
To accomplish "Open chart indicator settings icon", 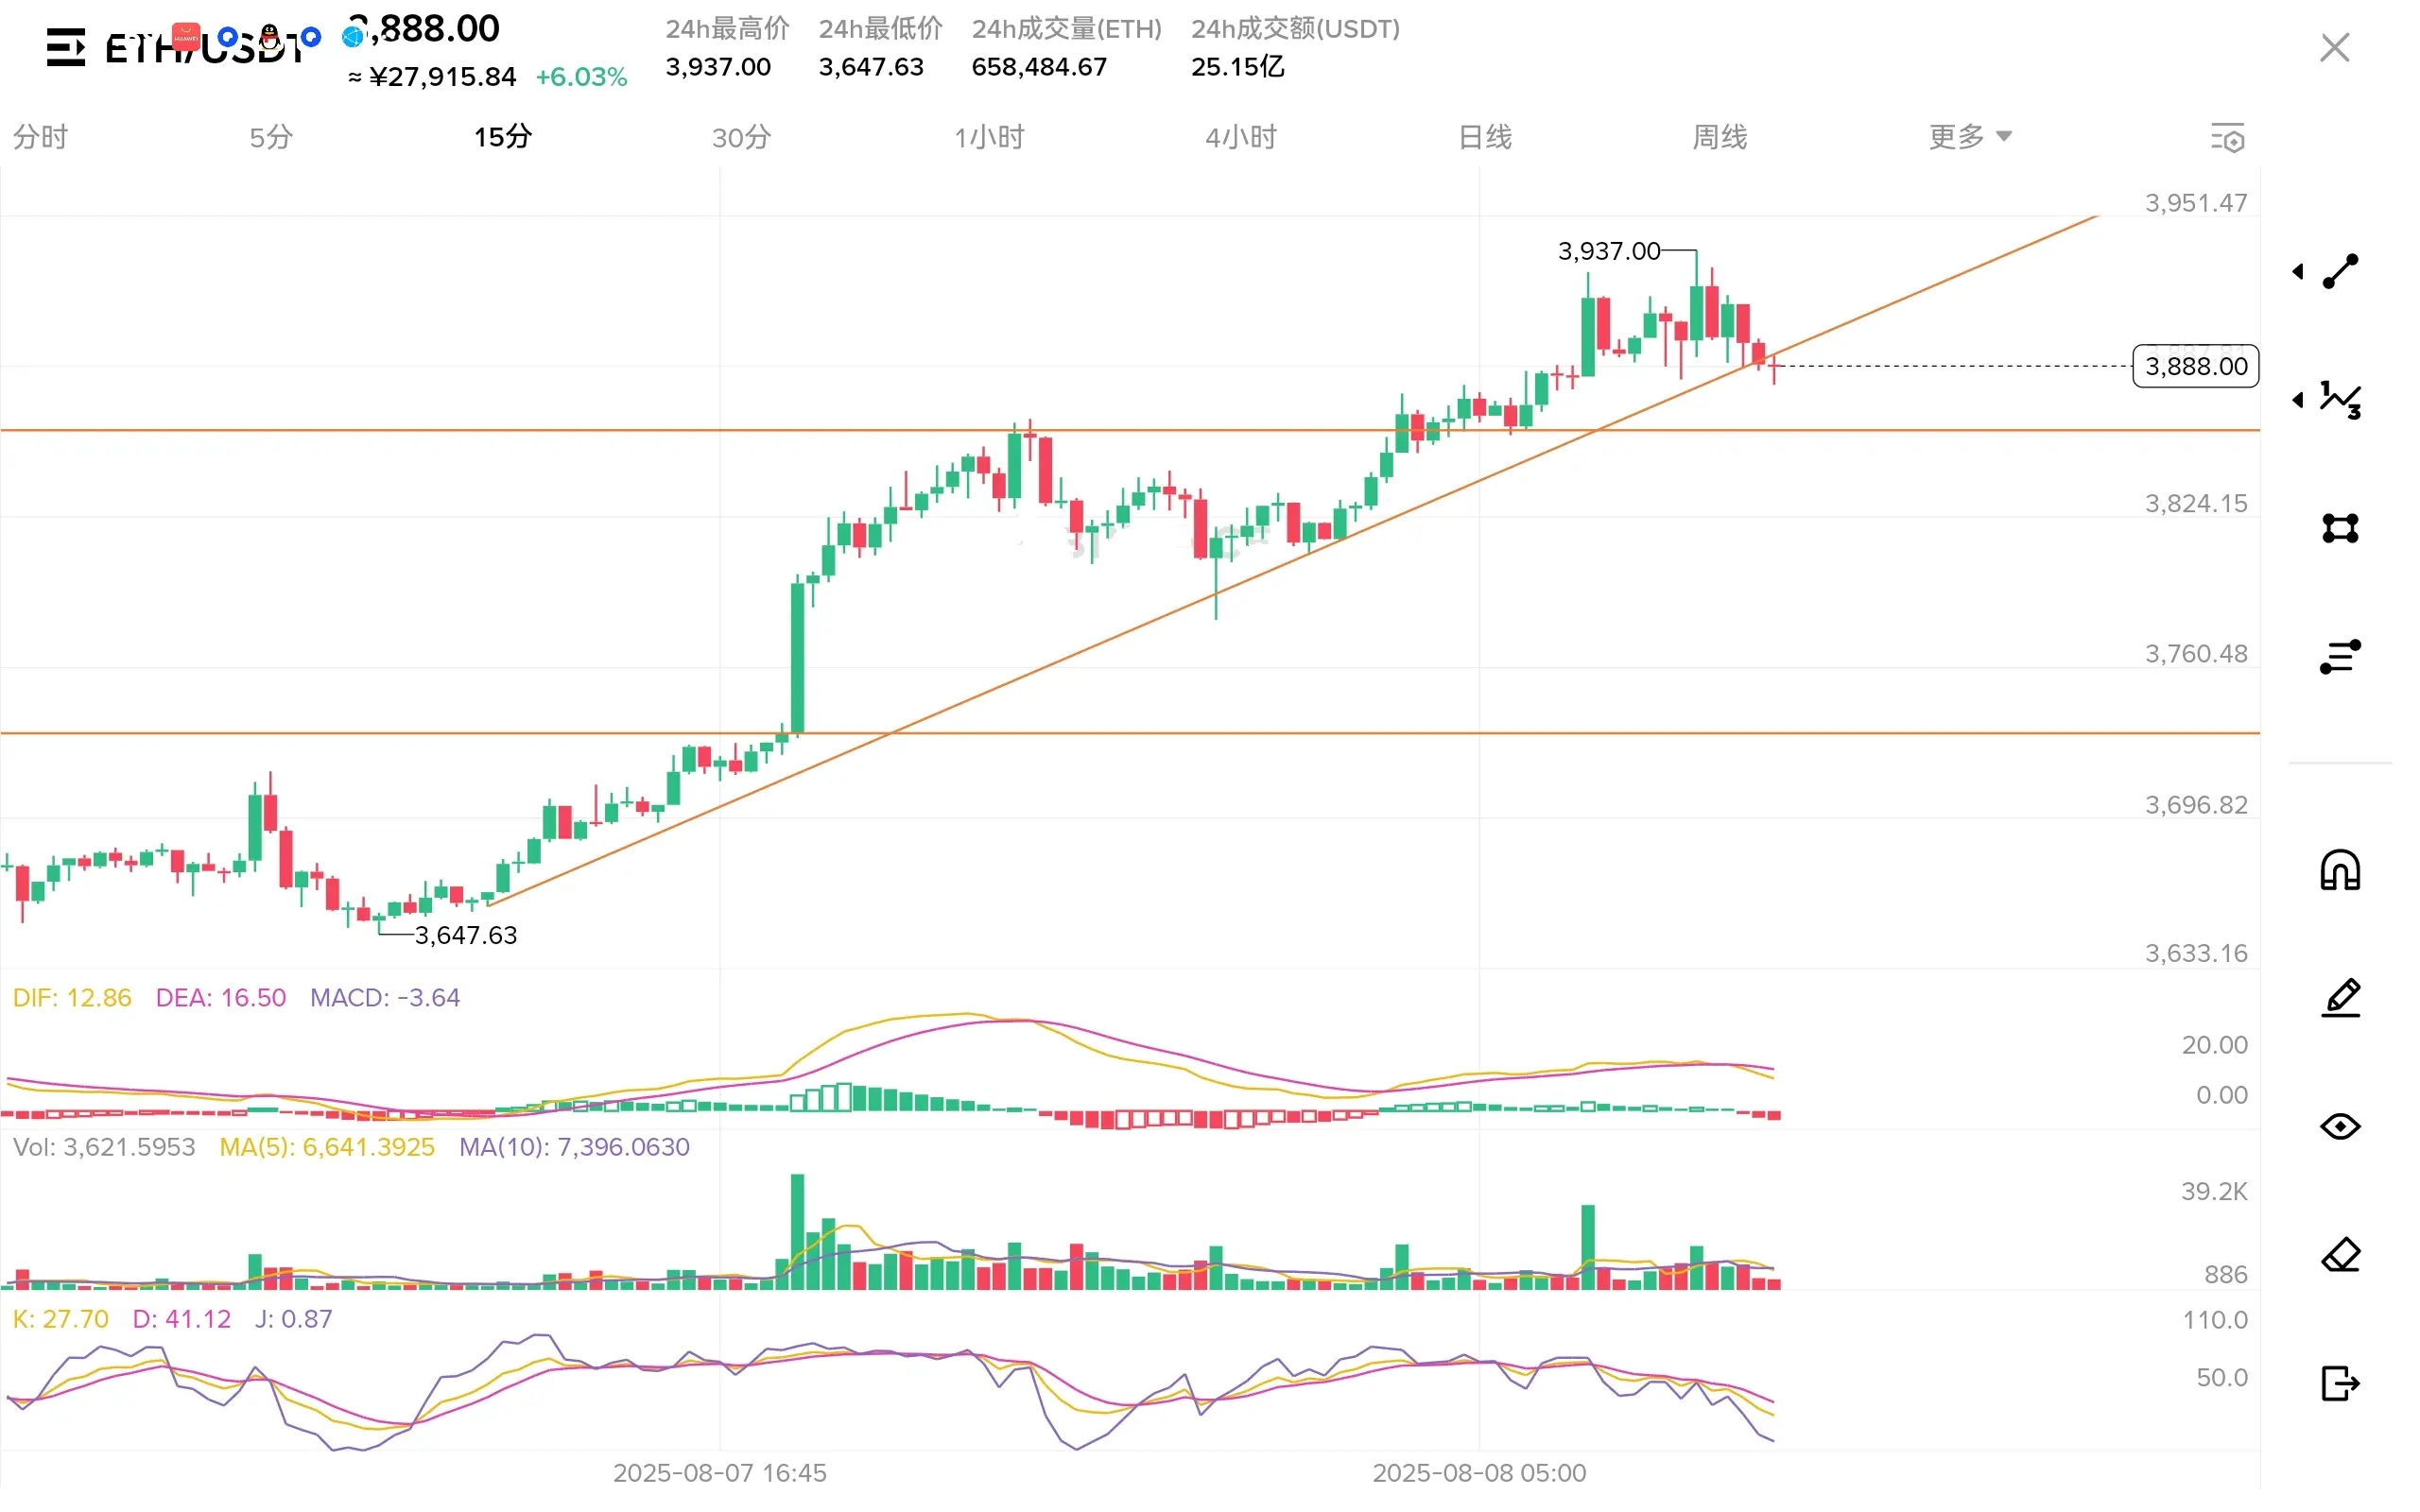I will tap(2228, 137).
